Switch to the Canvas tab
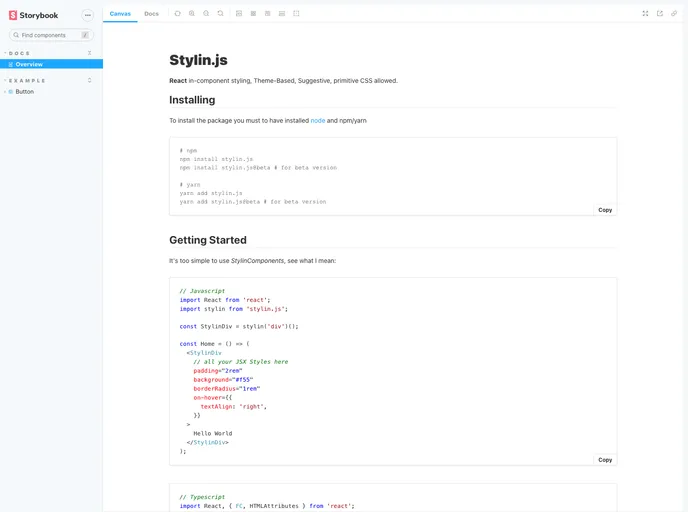The height and width of the screenshot is (512, 688). [120, 14]
